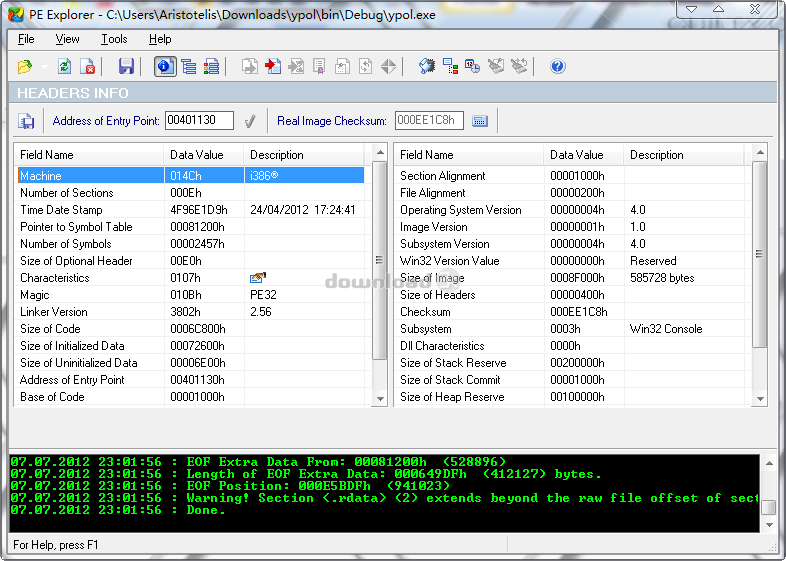
Task: Click the left table's scroll up arrow
Action: (x=380, y=152)
